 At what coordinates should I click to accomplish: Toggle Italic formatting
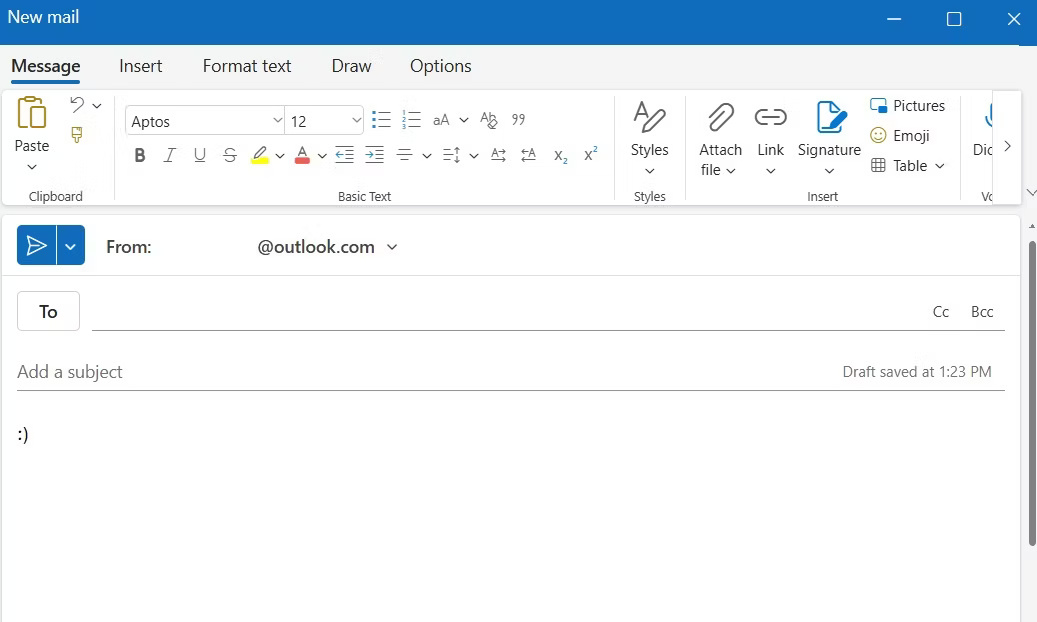pos(170,156)
